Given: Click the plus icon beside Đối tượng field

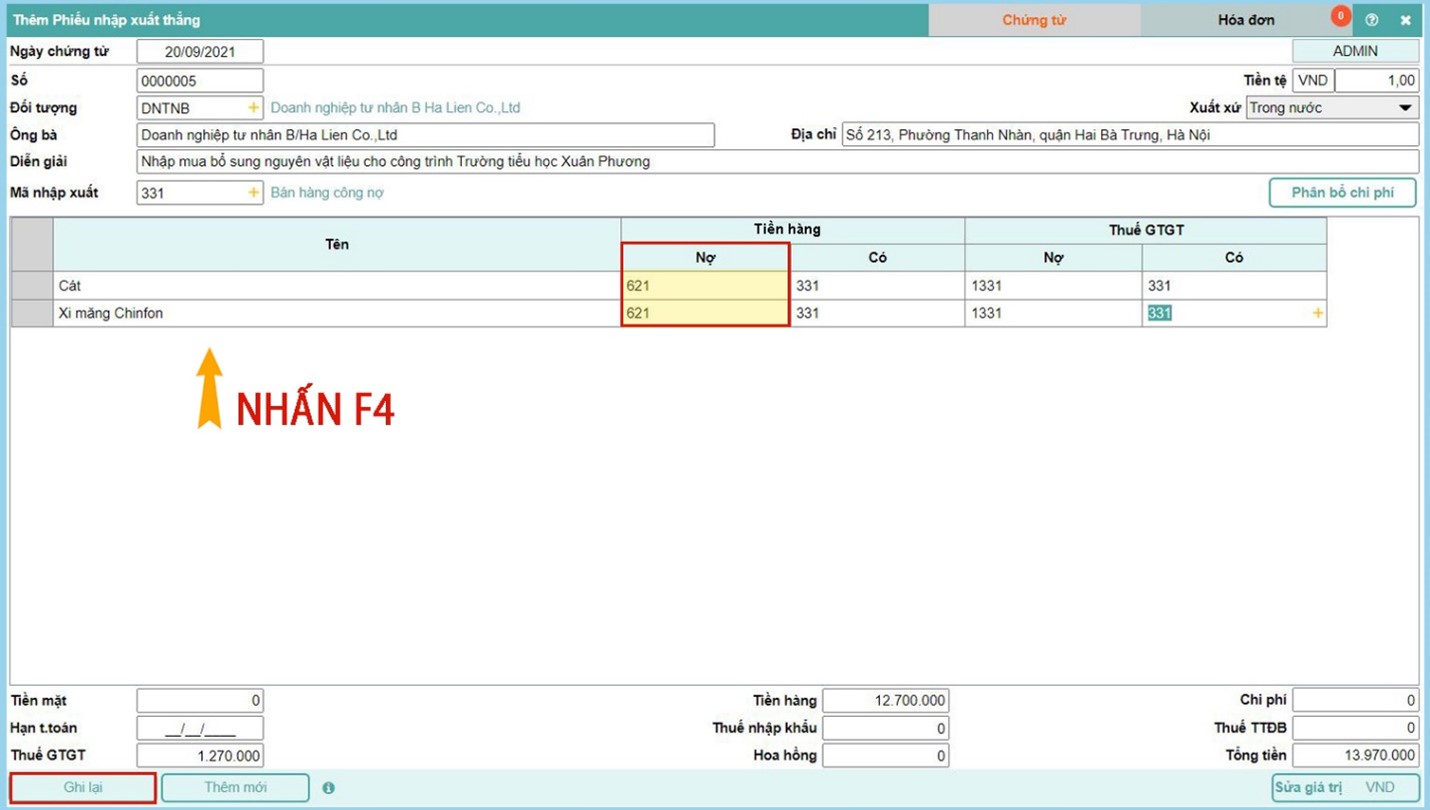Looking at the screenshot, I should point(253,108).
